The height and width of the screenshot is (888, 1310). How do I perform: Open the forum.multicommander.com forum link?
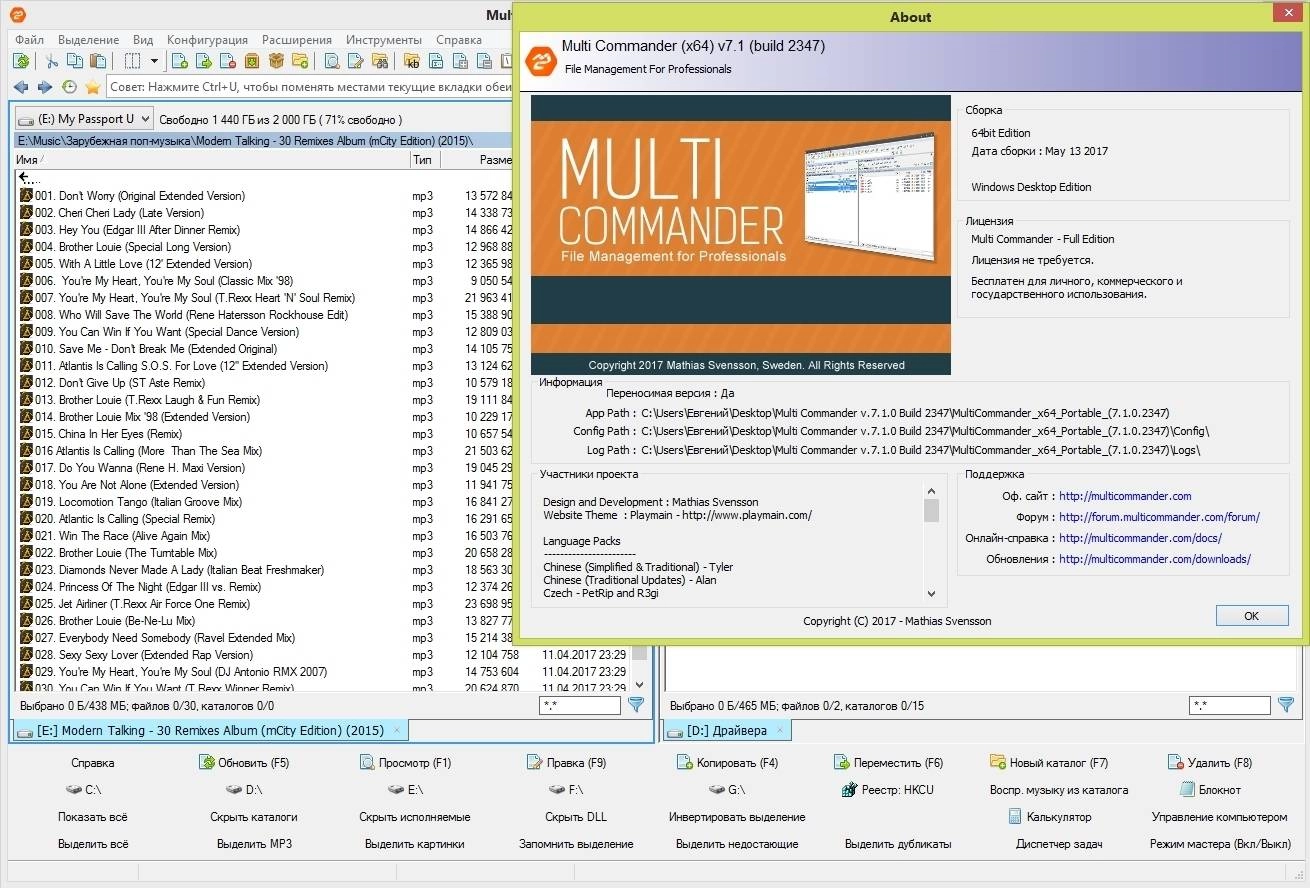pos(1159,517)
